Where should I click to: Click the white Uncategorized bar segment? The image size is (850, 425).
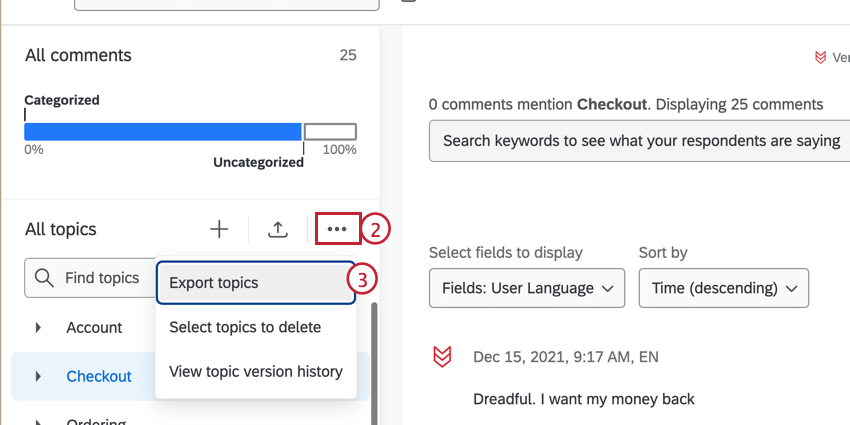[330, 132]
